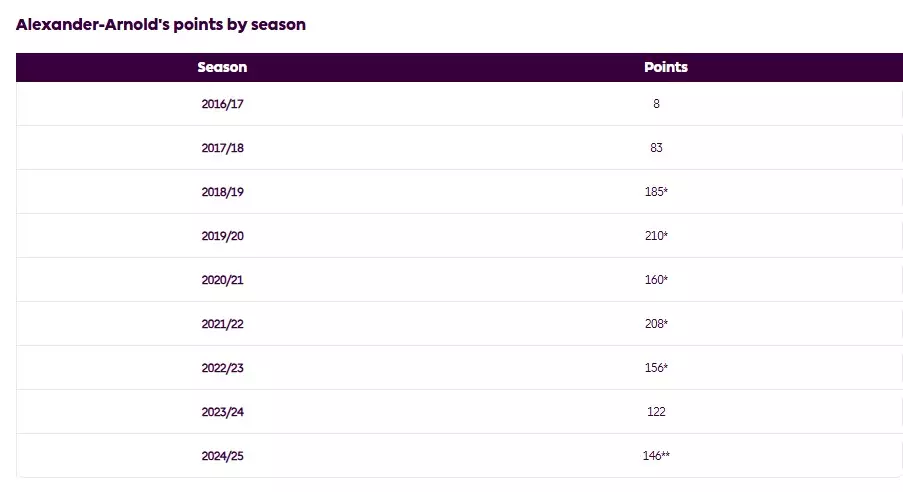Viewport: 903px width, 492px height.
Task: Click the Alexander-Arnold's points by season heading
Action: 161,25
